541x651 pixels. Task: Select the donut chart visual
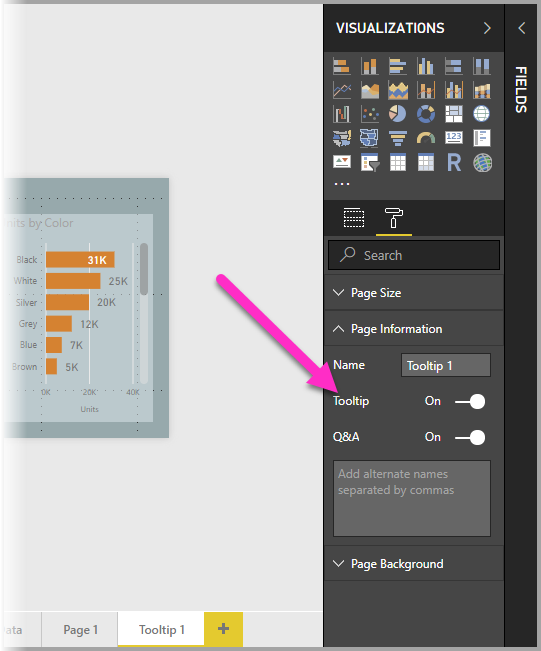(x=426, y=114)
